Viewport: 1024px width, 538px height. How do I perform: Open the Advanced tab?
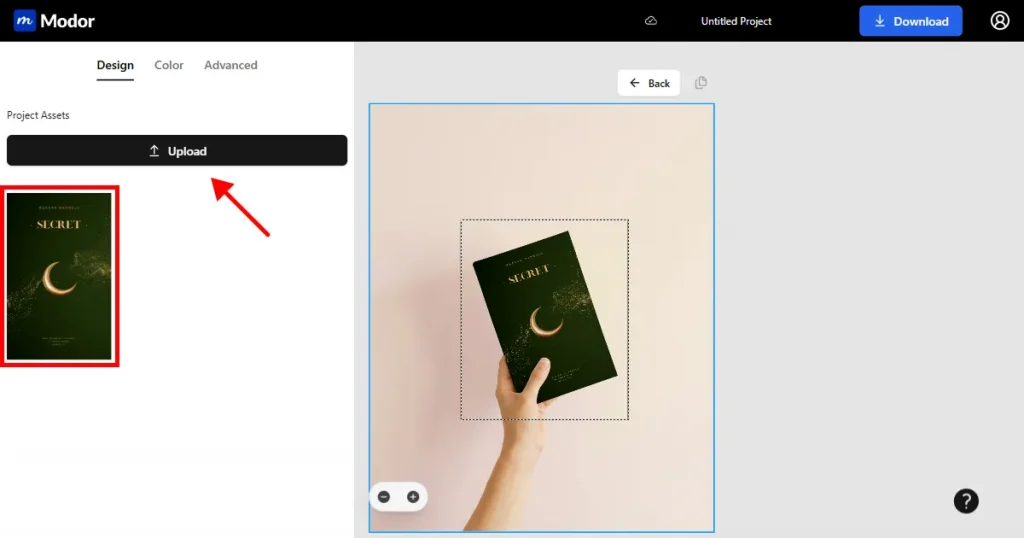[231, 65]
